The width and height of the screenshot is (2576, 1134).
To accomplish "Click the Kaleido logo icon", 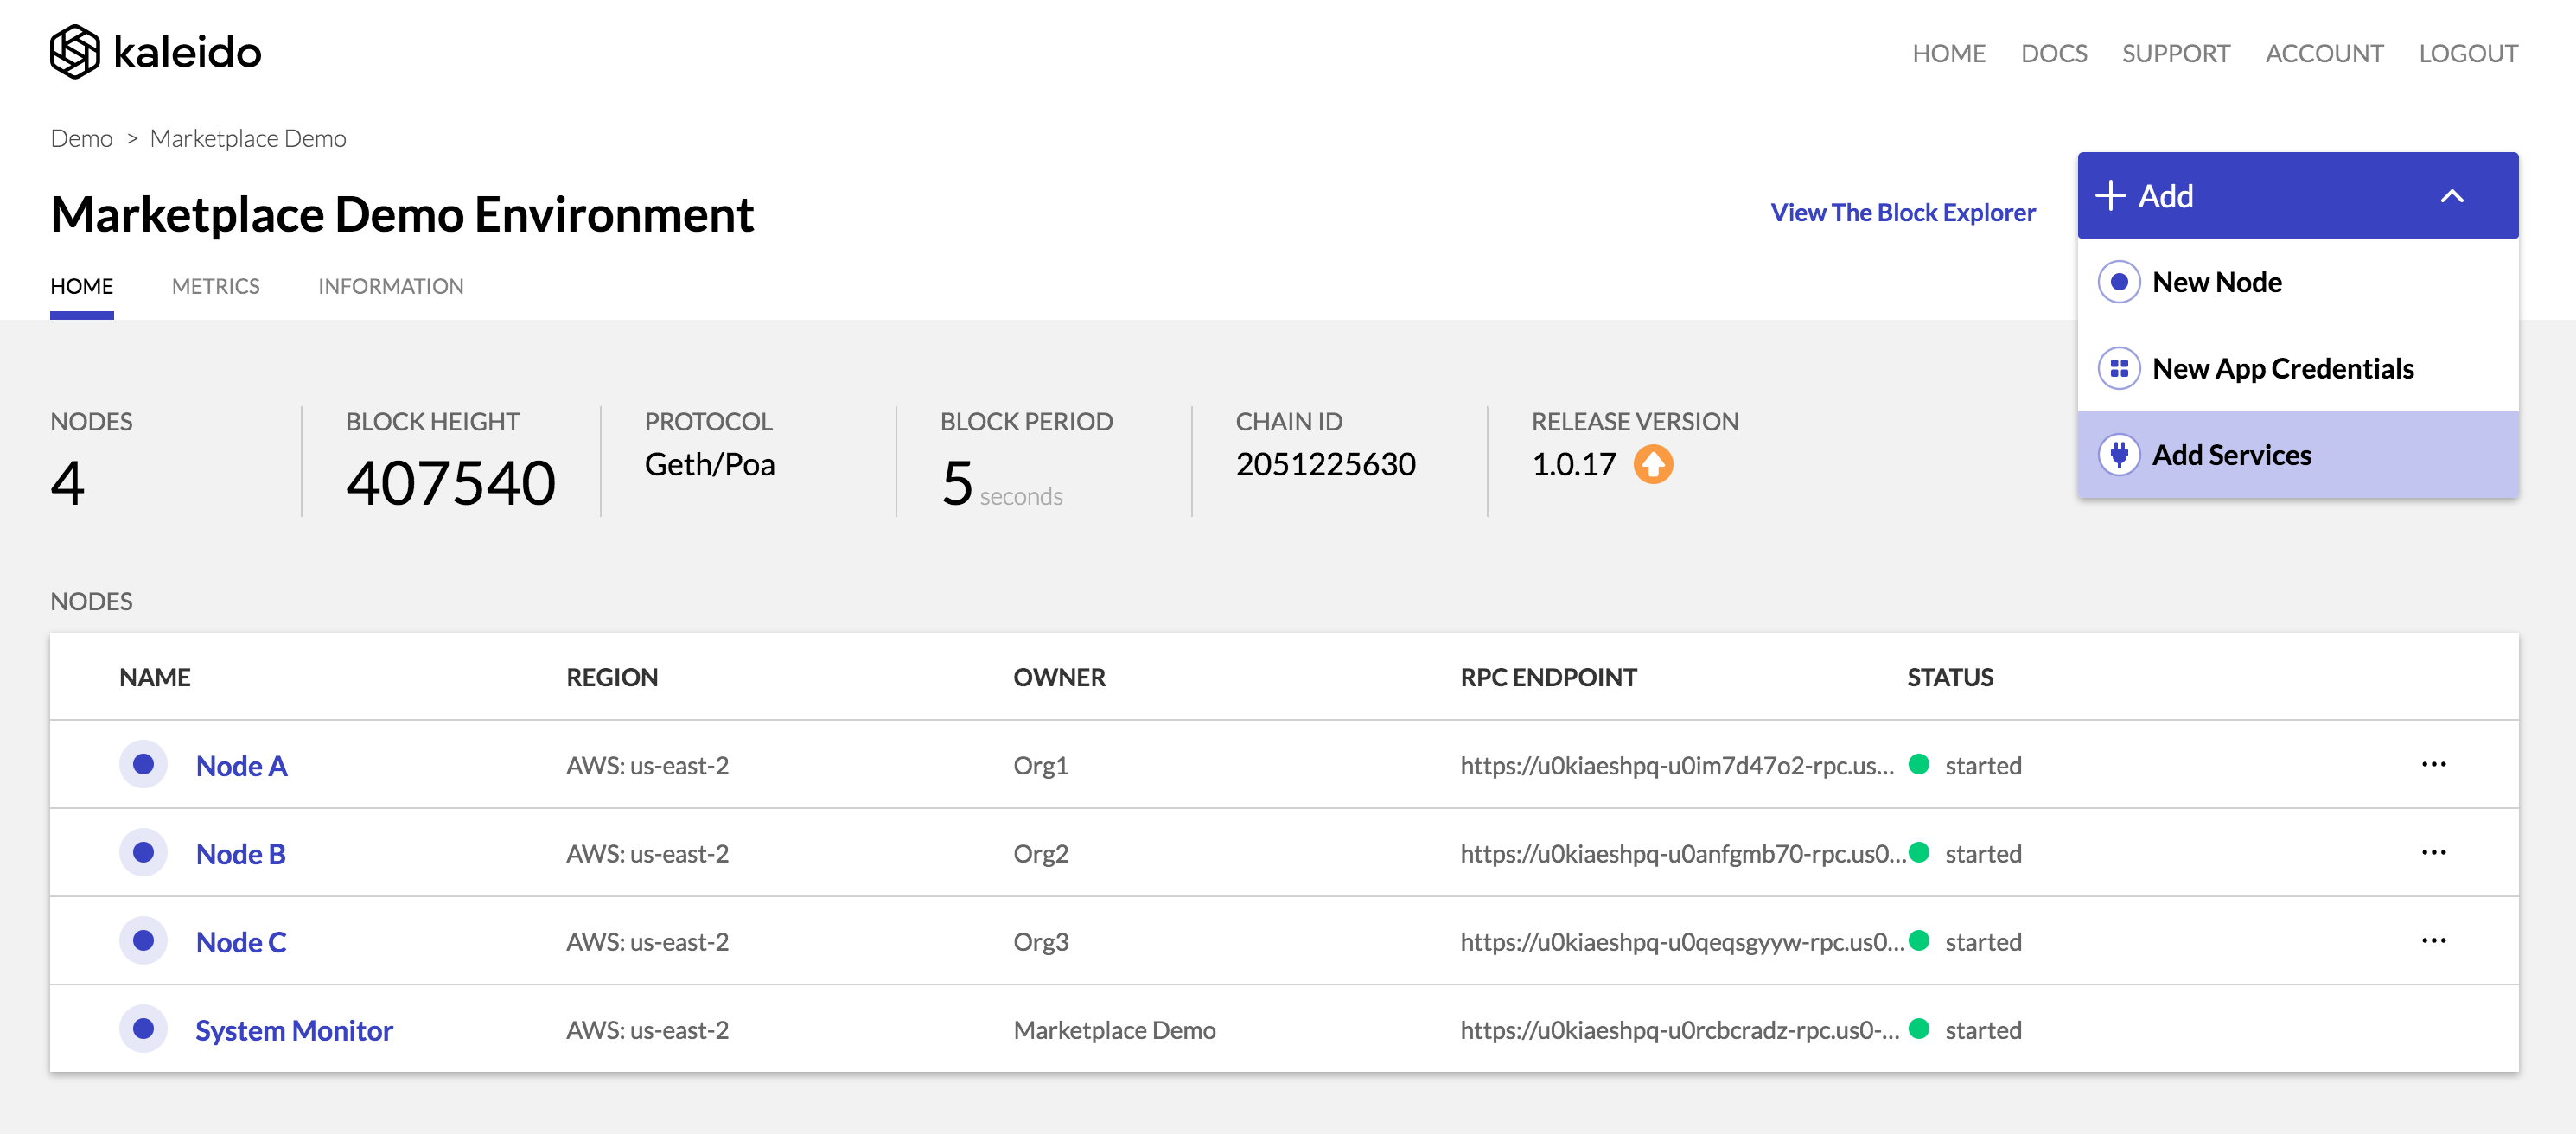I will tap(75, 51).
